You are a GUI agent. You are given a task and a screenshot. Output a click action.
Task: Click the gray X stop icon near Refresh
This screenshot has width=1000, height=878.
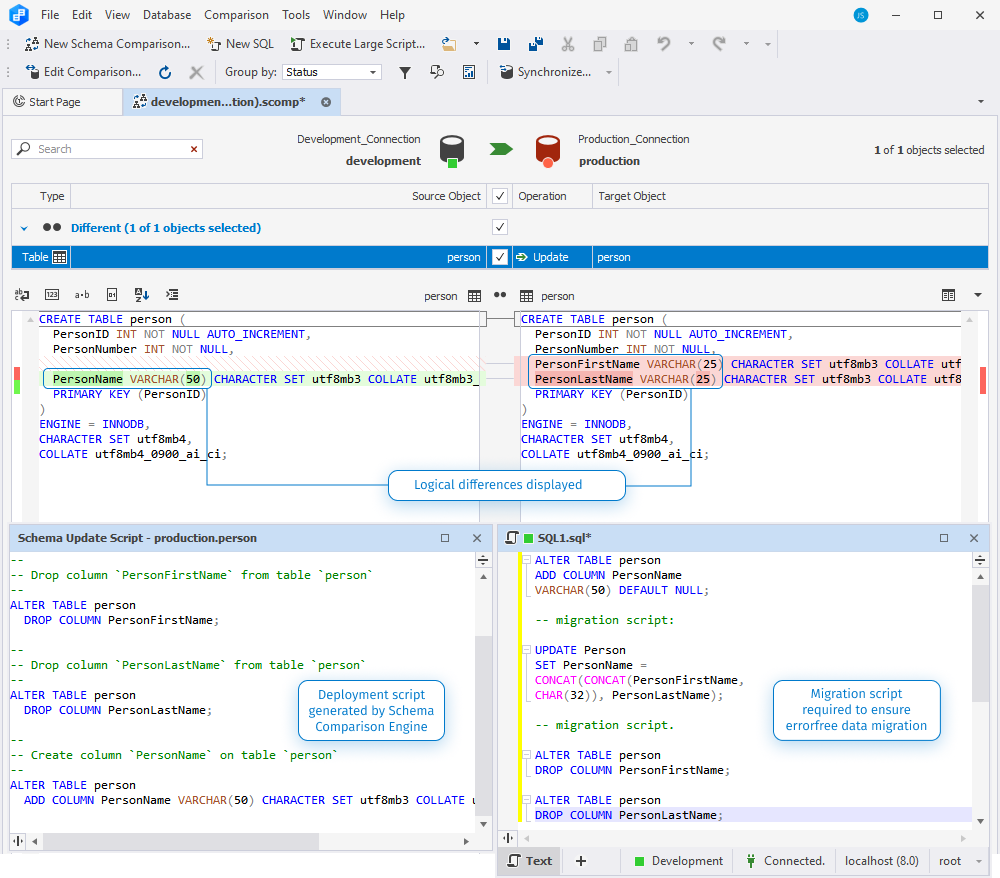[x=196, y=72]
